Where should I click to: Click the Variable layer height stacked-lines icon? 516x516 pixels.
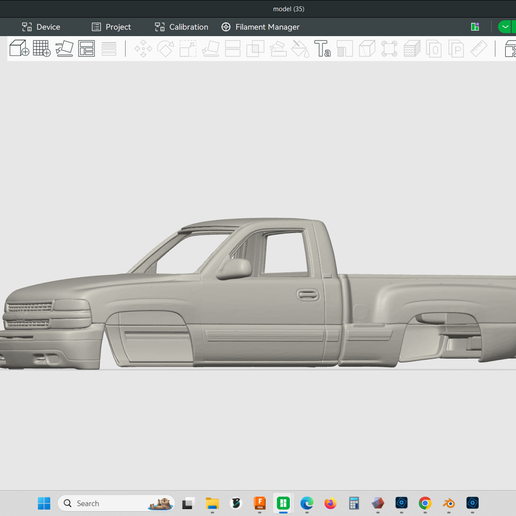coord(109,49)
